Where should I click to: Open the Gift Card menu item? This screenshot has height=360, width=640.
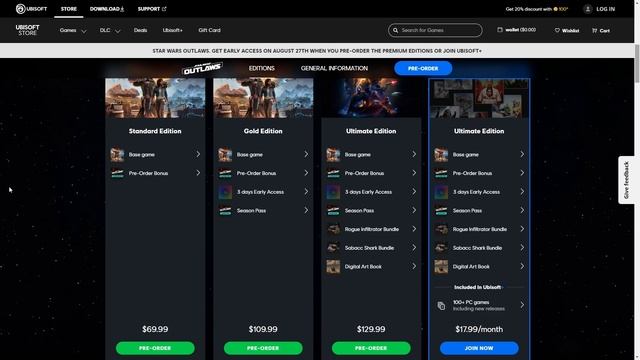click(x=209, y=30)
